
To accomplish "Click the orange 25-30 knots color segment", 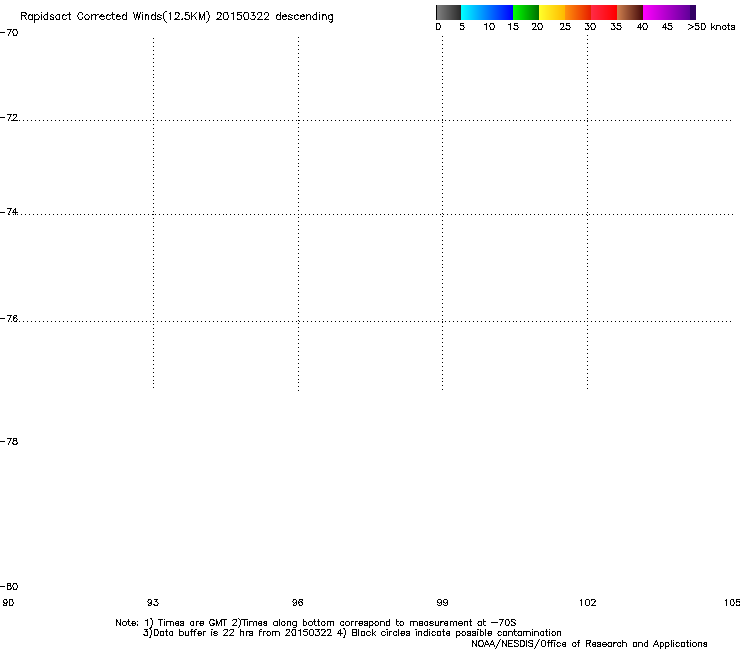I will click(578, 12).
